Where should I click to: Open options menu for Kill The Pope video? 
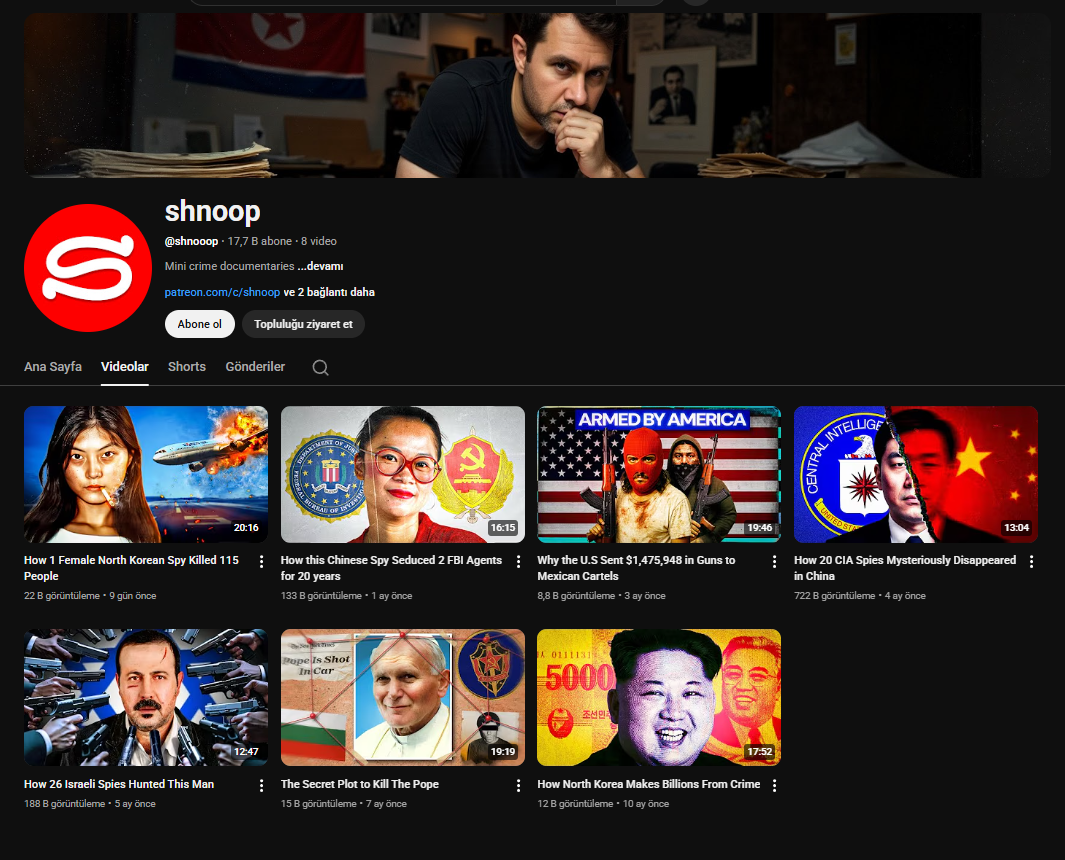pos(518,785)
